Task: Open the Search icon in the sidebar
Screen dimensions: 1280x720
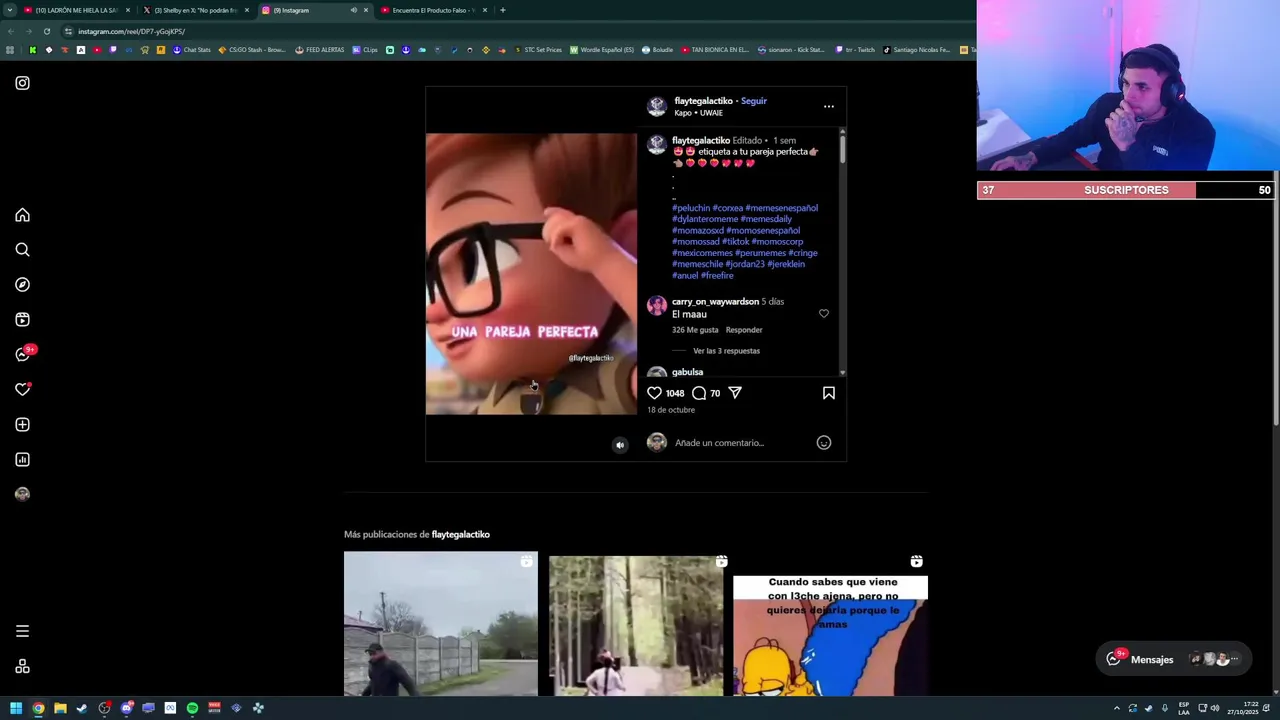Action: [x=22, y=250]
